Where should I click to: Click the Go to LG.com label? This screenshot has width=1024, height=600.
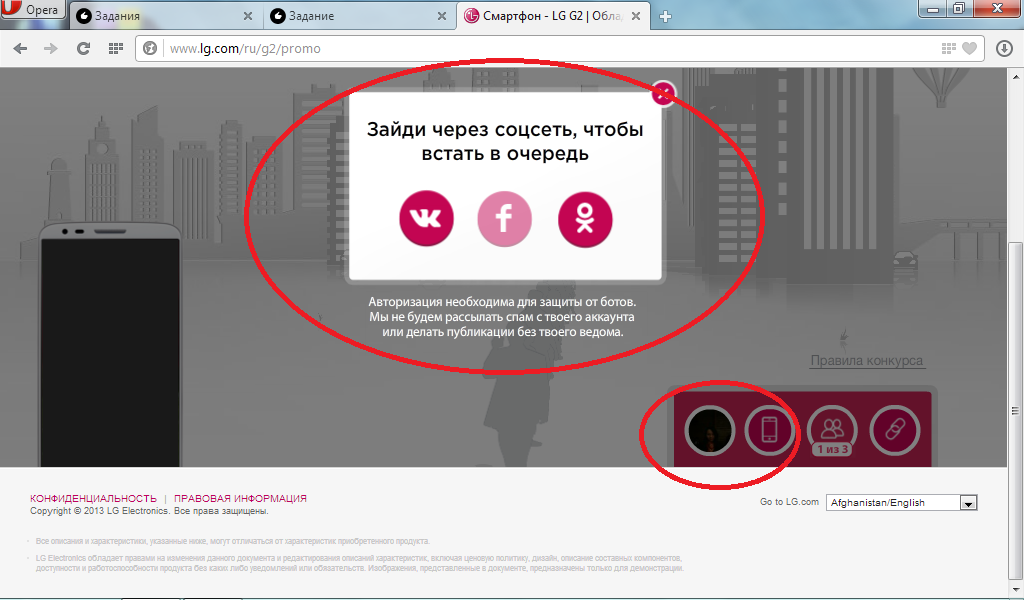(789, 502)
